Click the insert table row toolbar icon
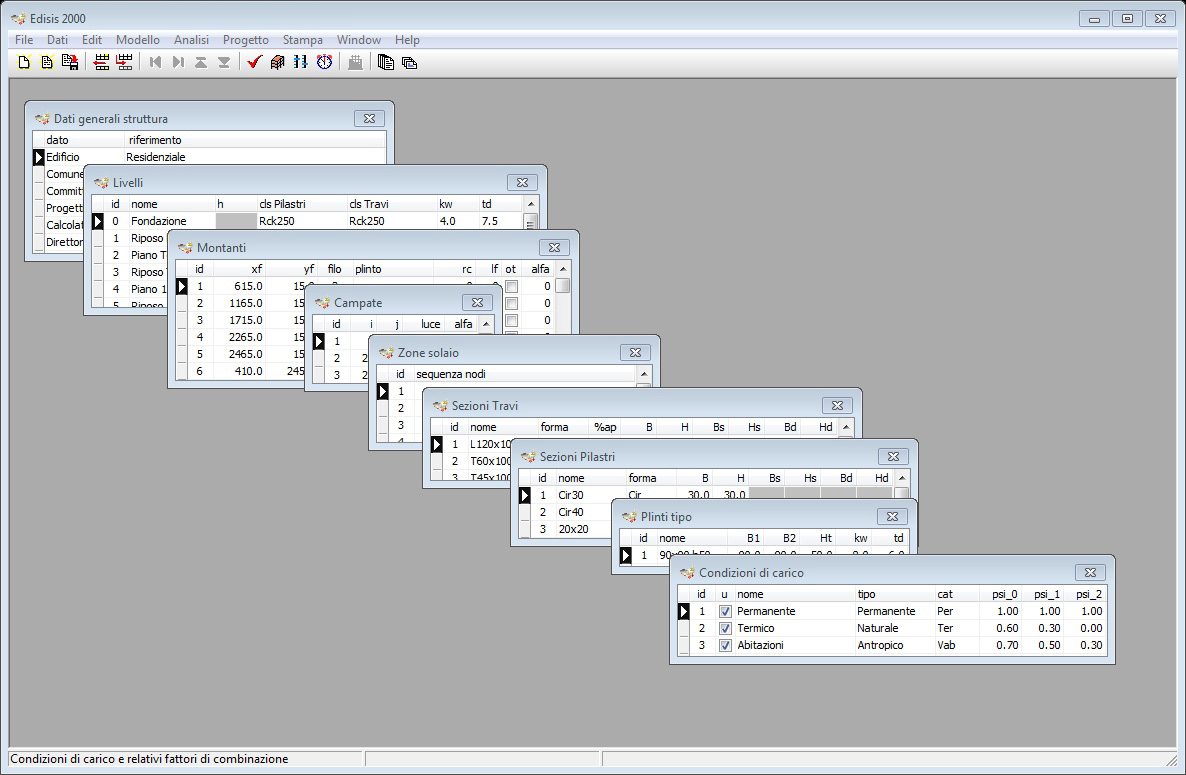This screenshot has height=775, width=1186. click(x=101, y=63)
